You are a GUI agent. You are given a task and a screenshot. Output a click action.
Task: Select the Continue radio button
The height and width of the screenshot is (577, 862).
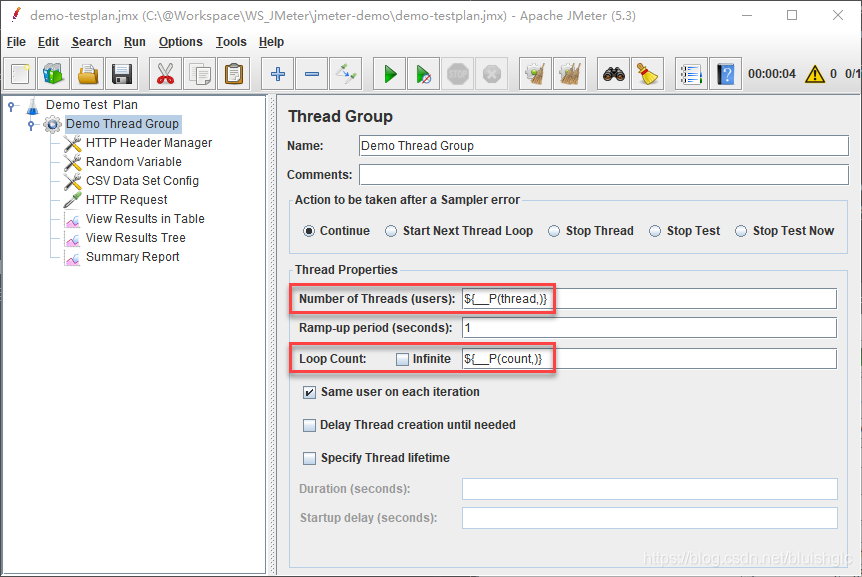309,231
